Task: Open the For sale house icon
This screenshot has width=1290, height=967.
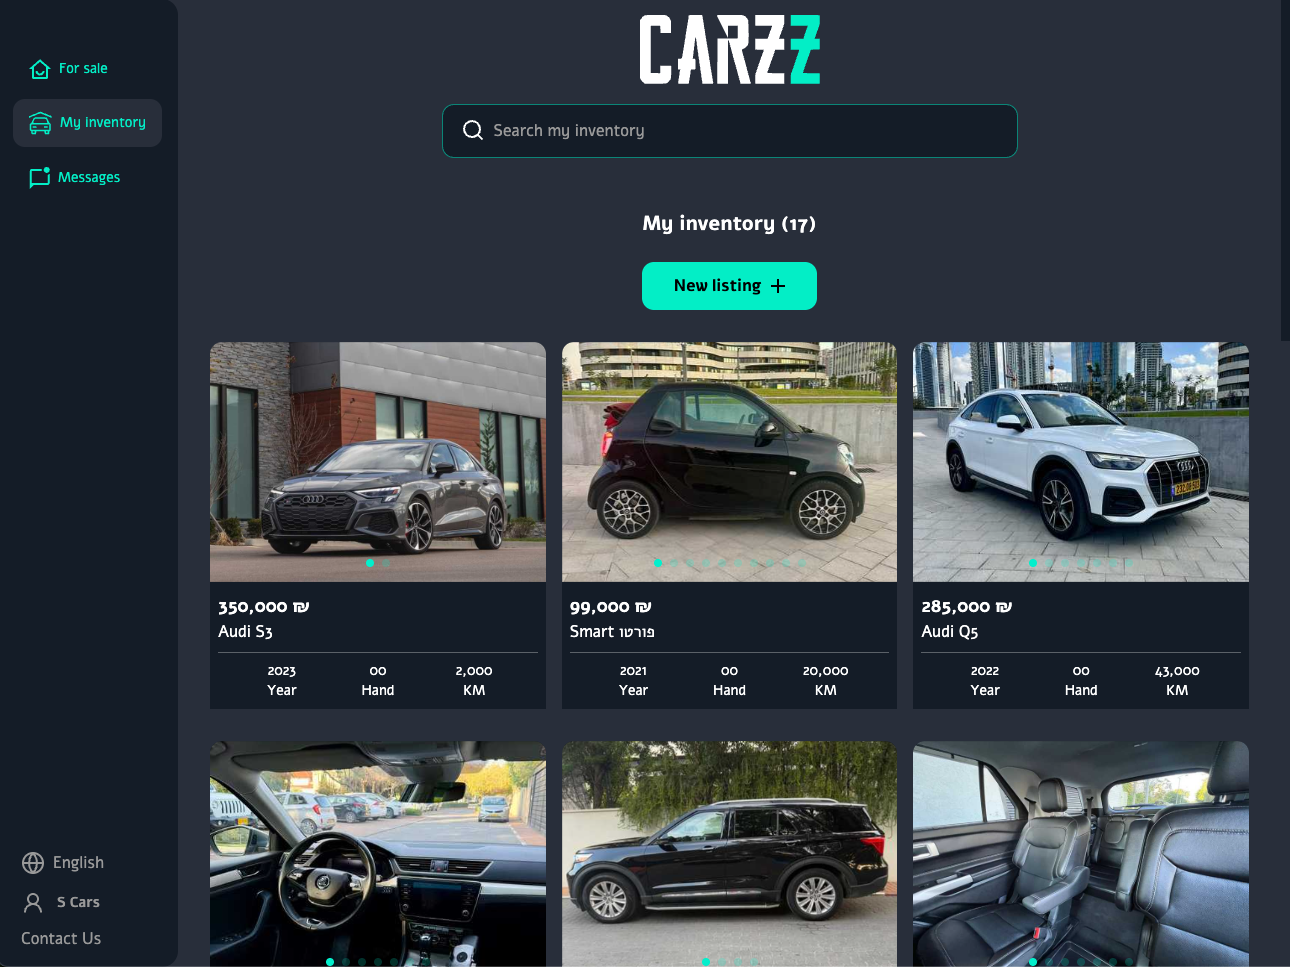Action: coord(40,69)
